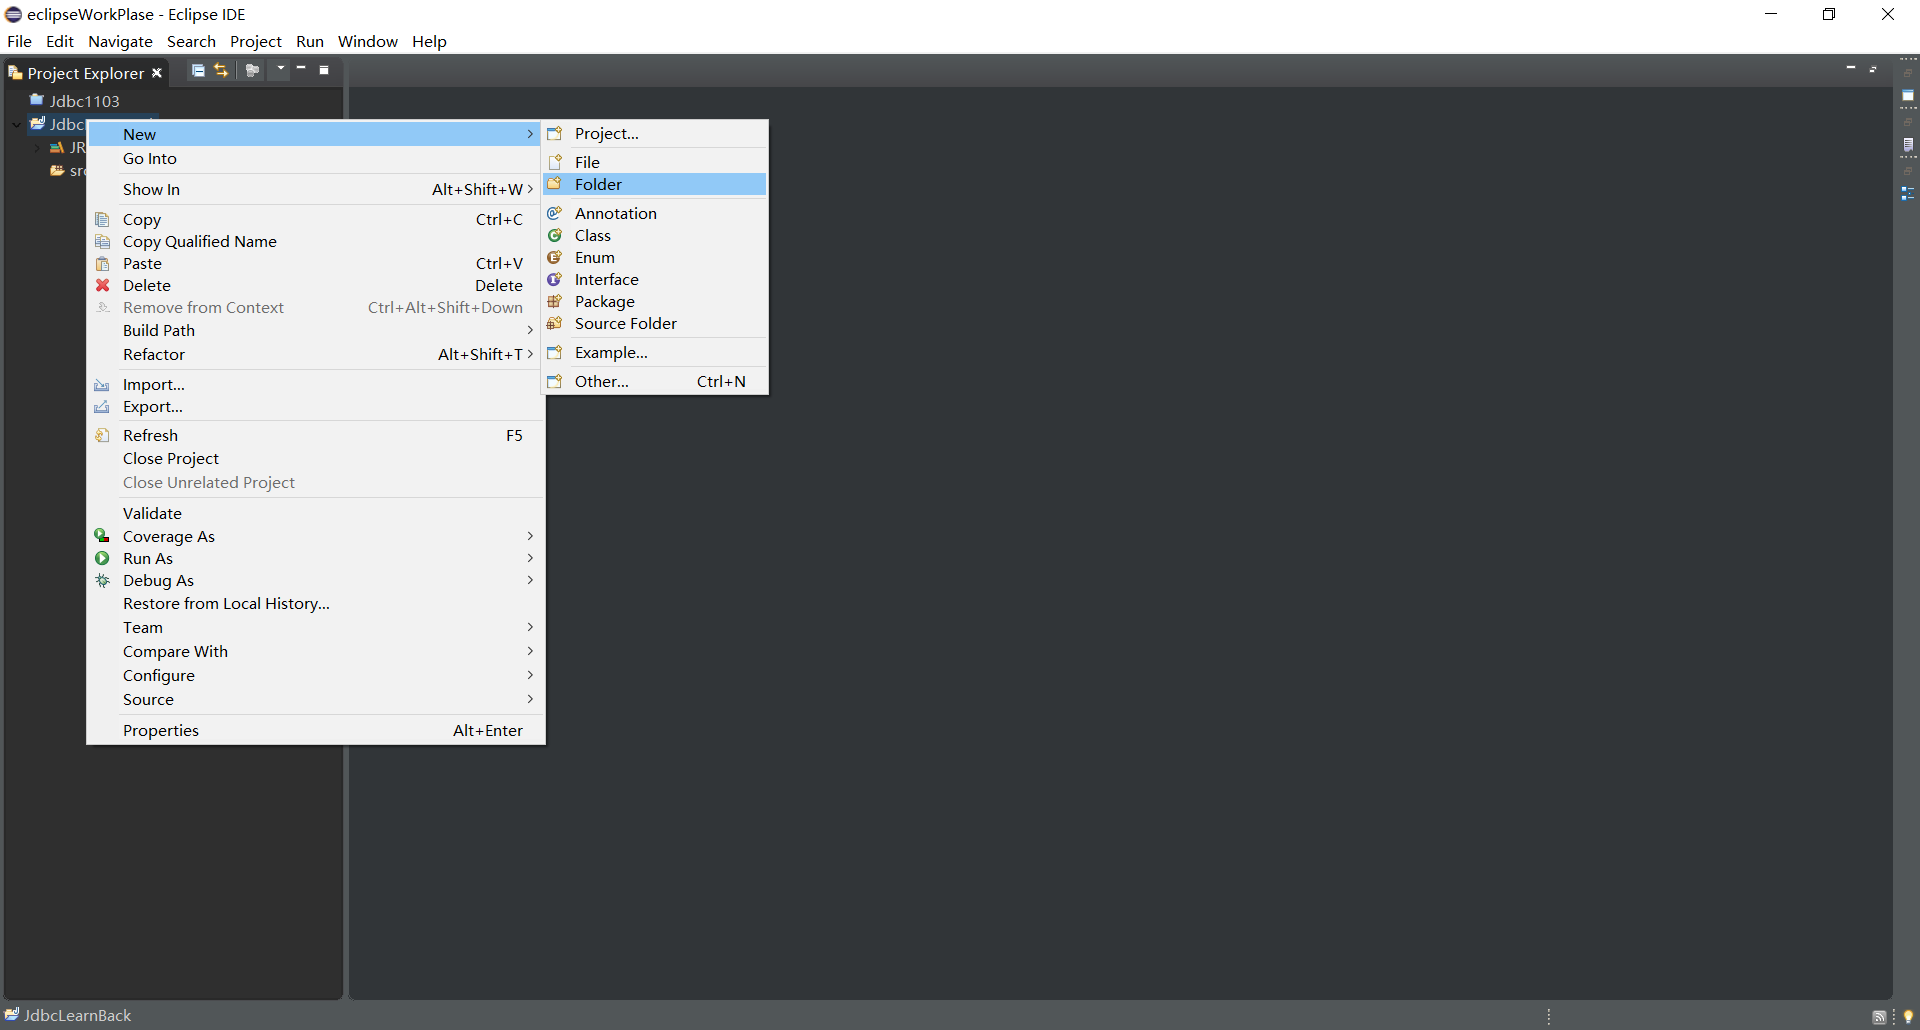Image resolution: width=1920 pixels, height=1030 pixels.
Task: Expand the Team submenu
Action: [315, 627]
